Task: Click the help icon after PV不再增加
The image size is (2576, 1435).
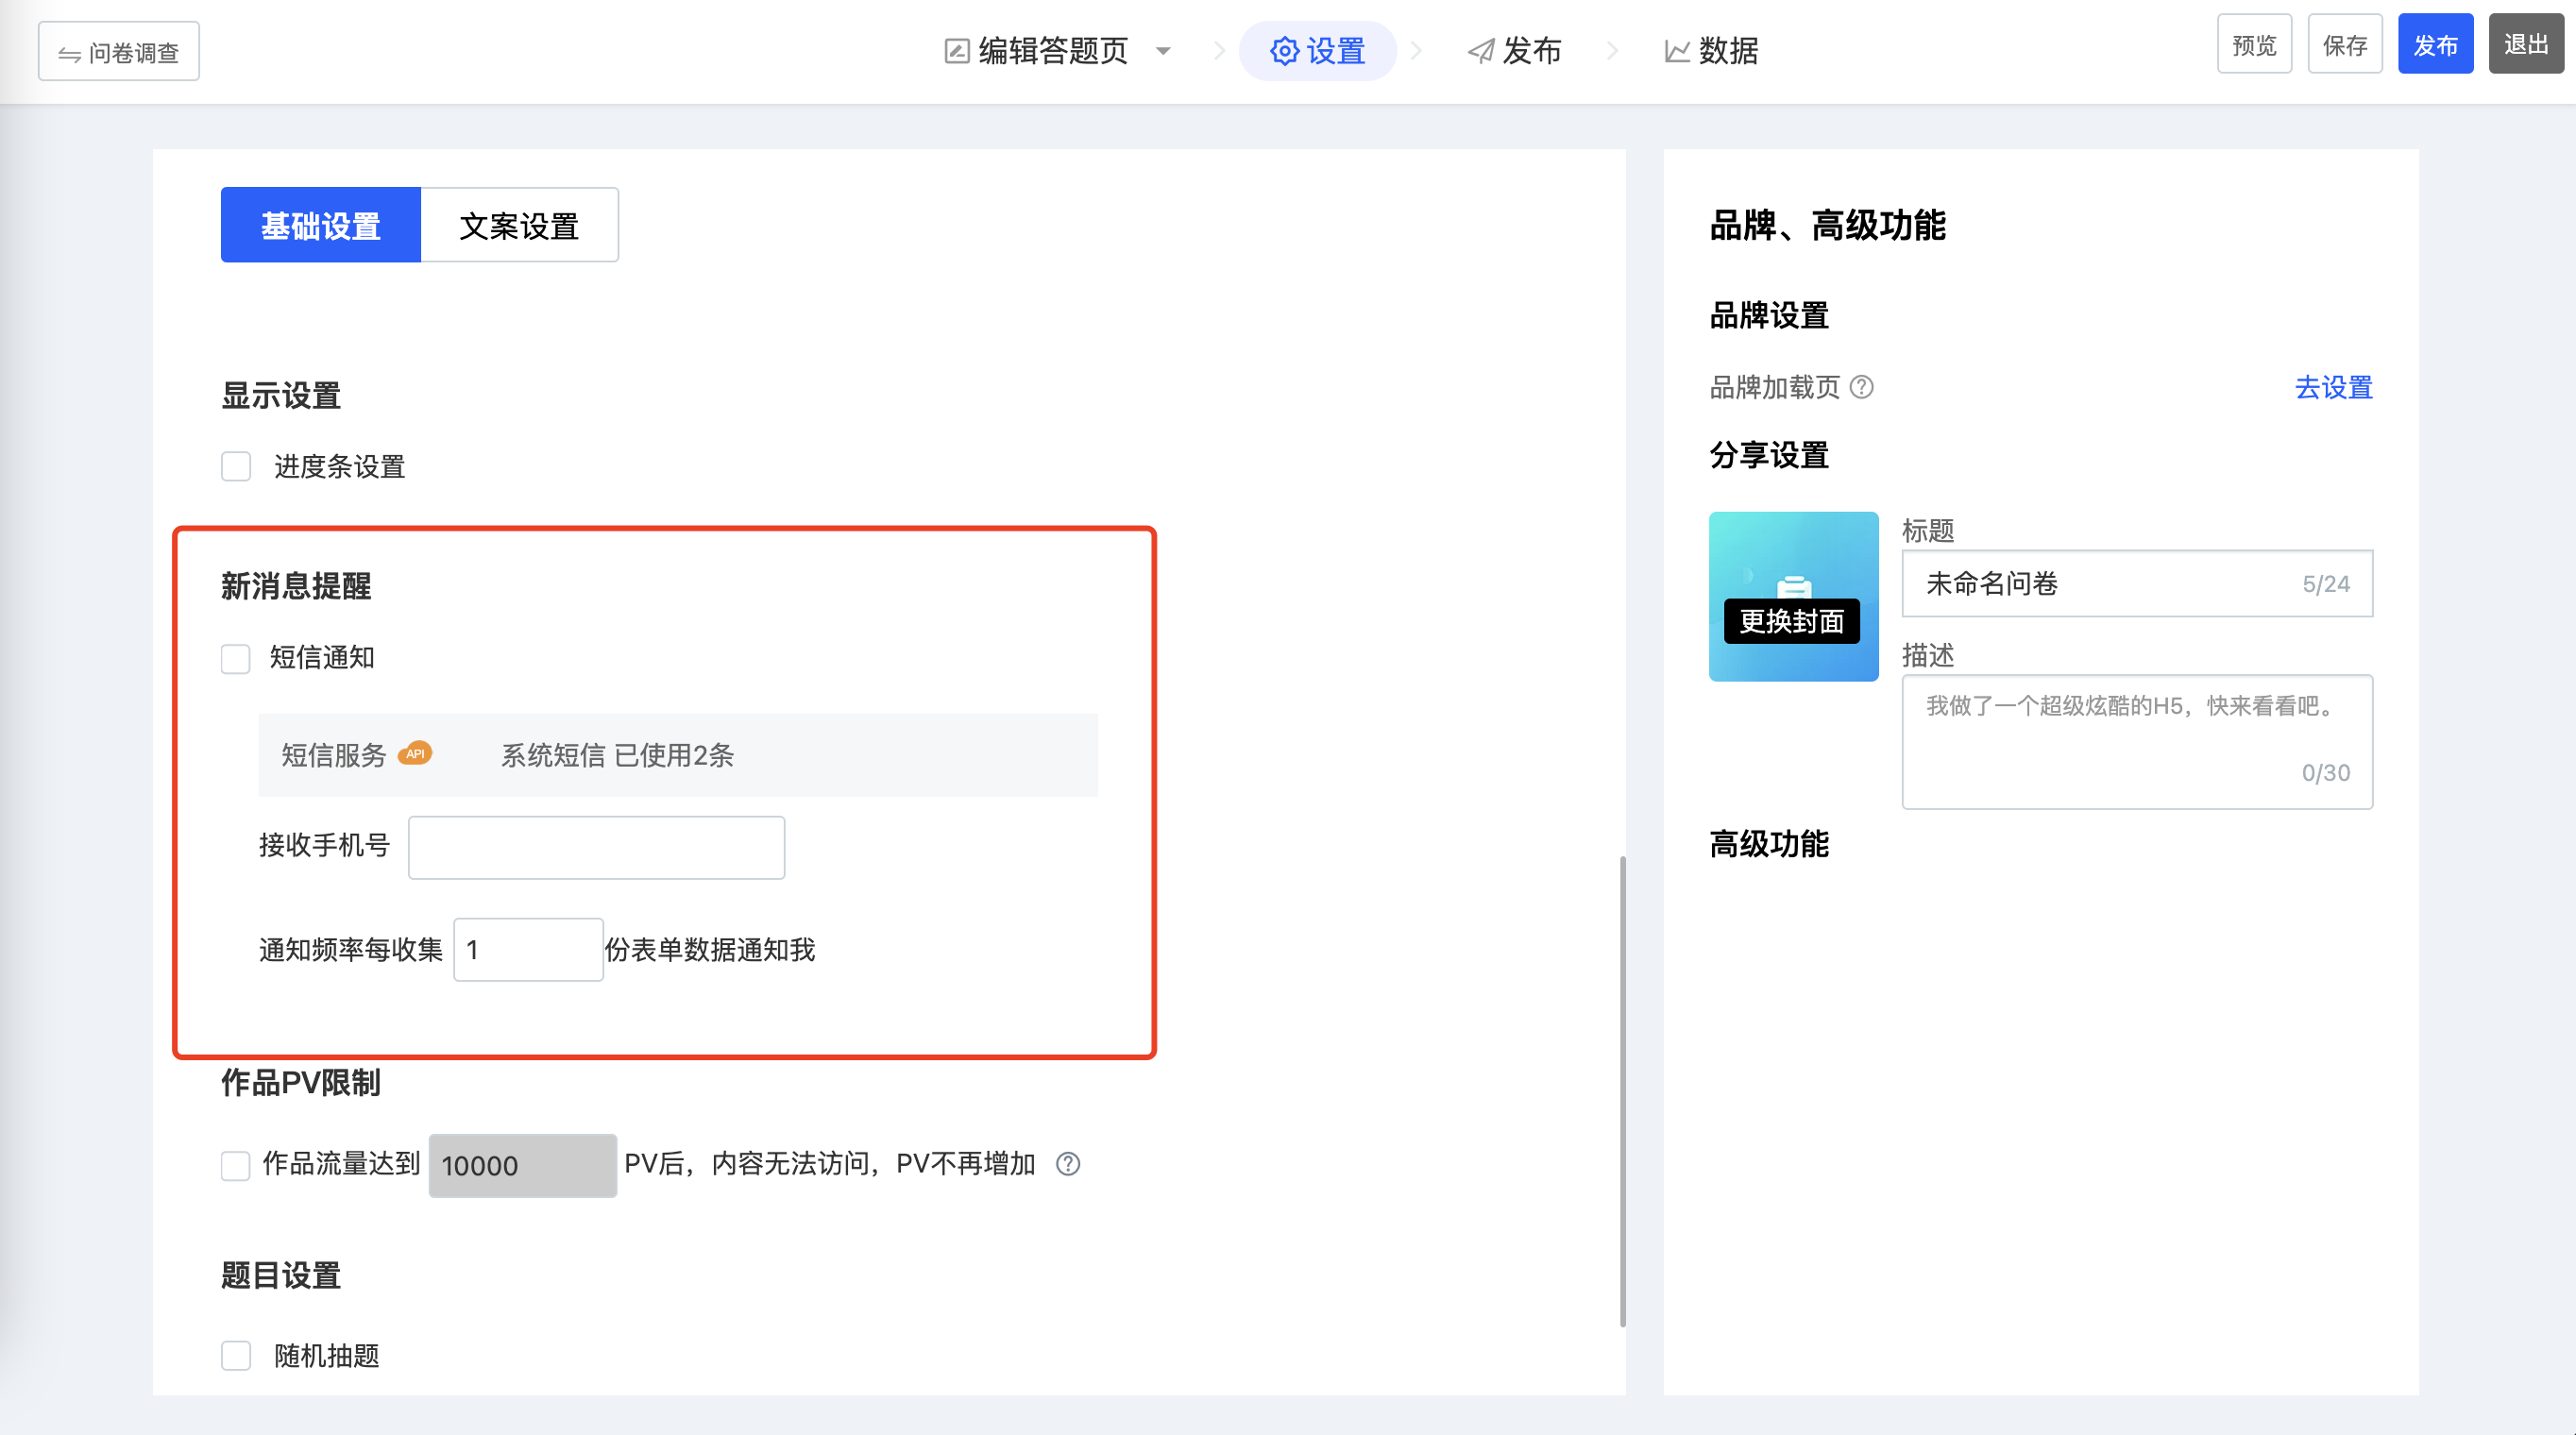Action: tap(1068, 1163)
